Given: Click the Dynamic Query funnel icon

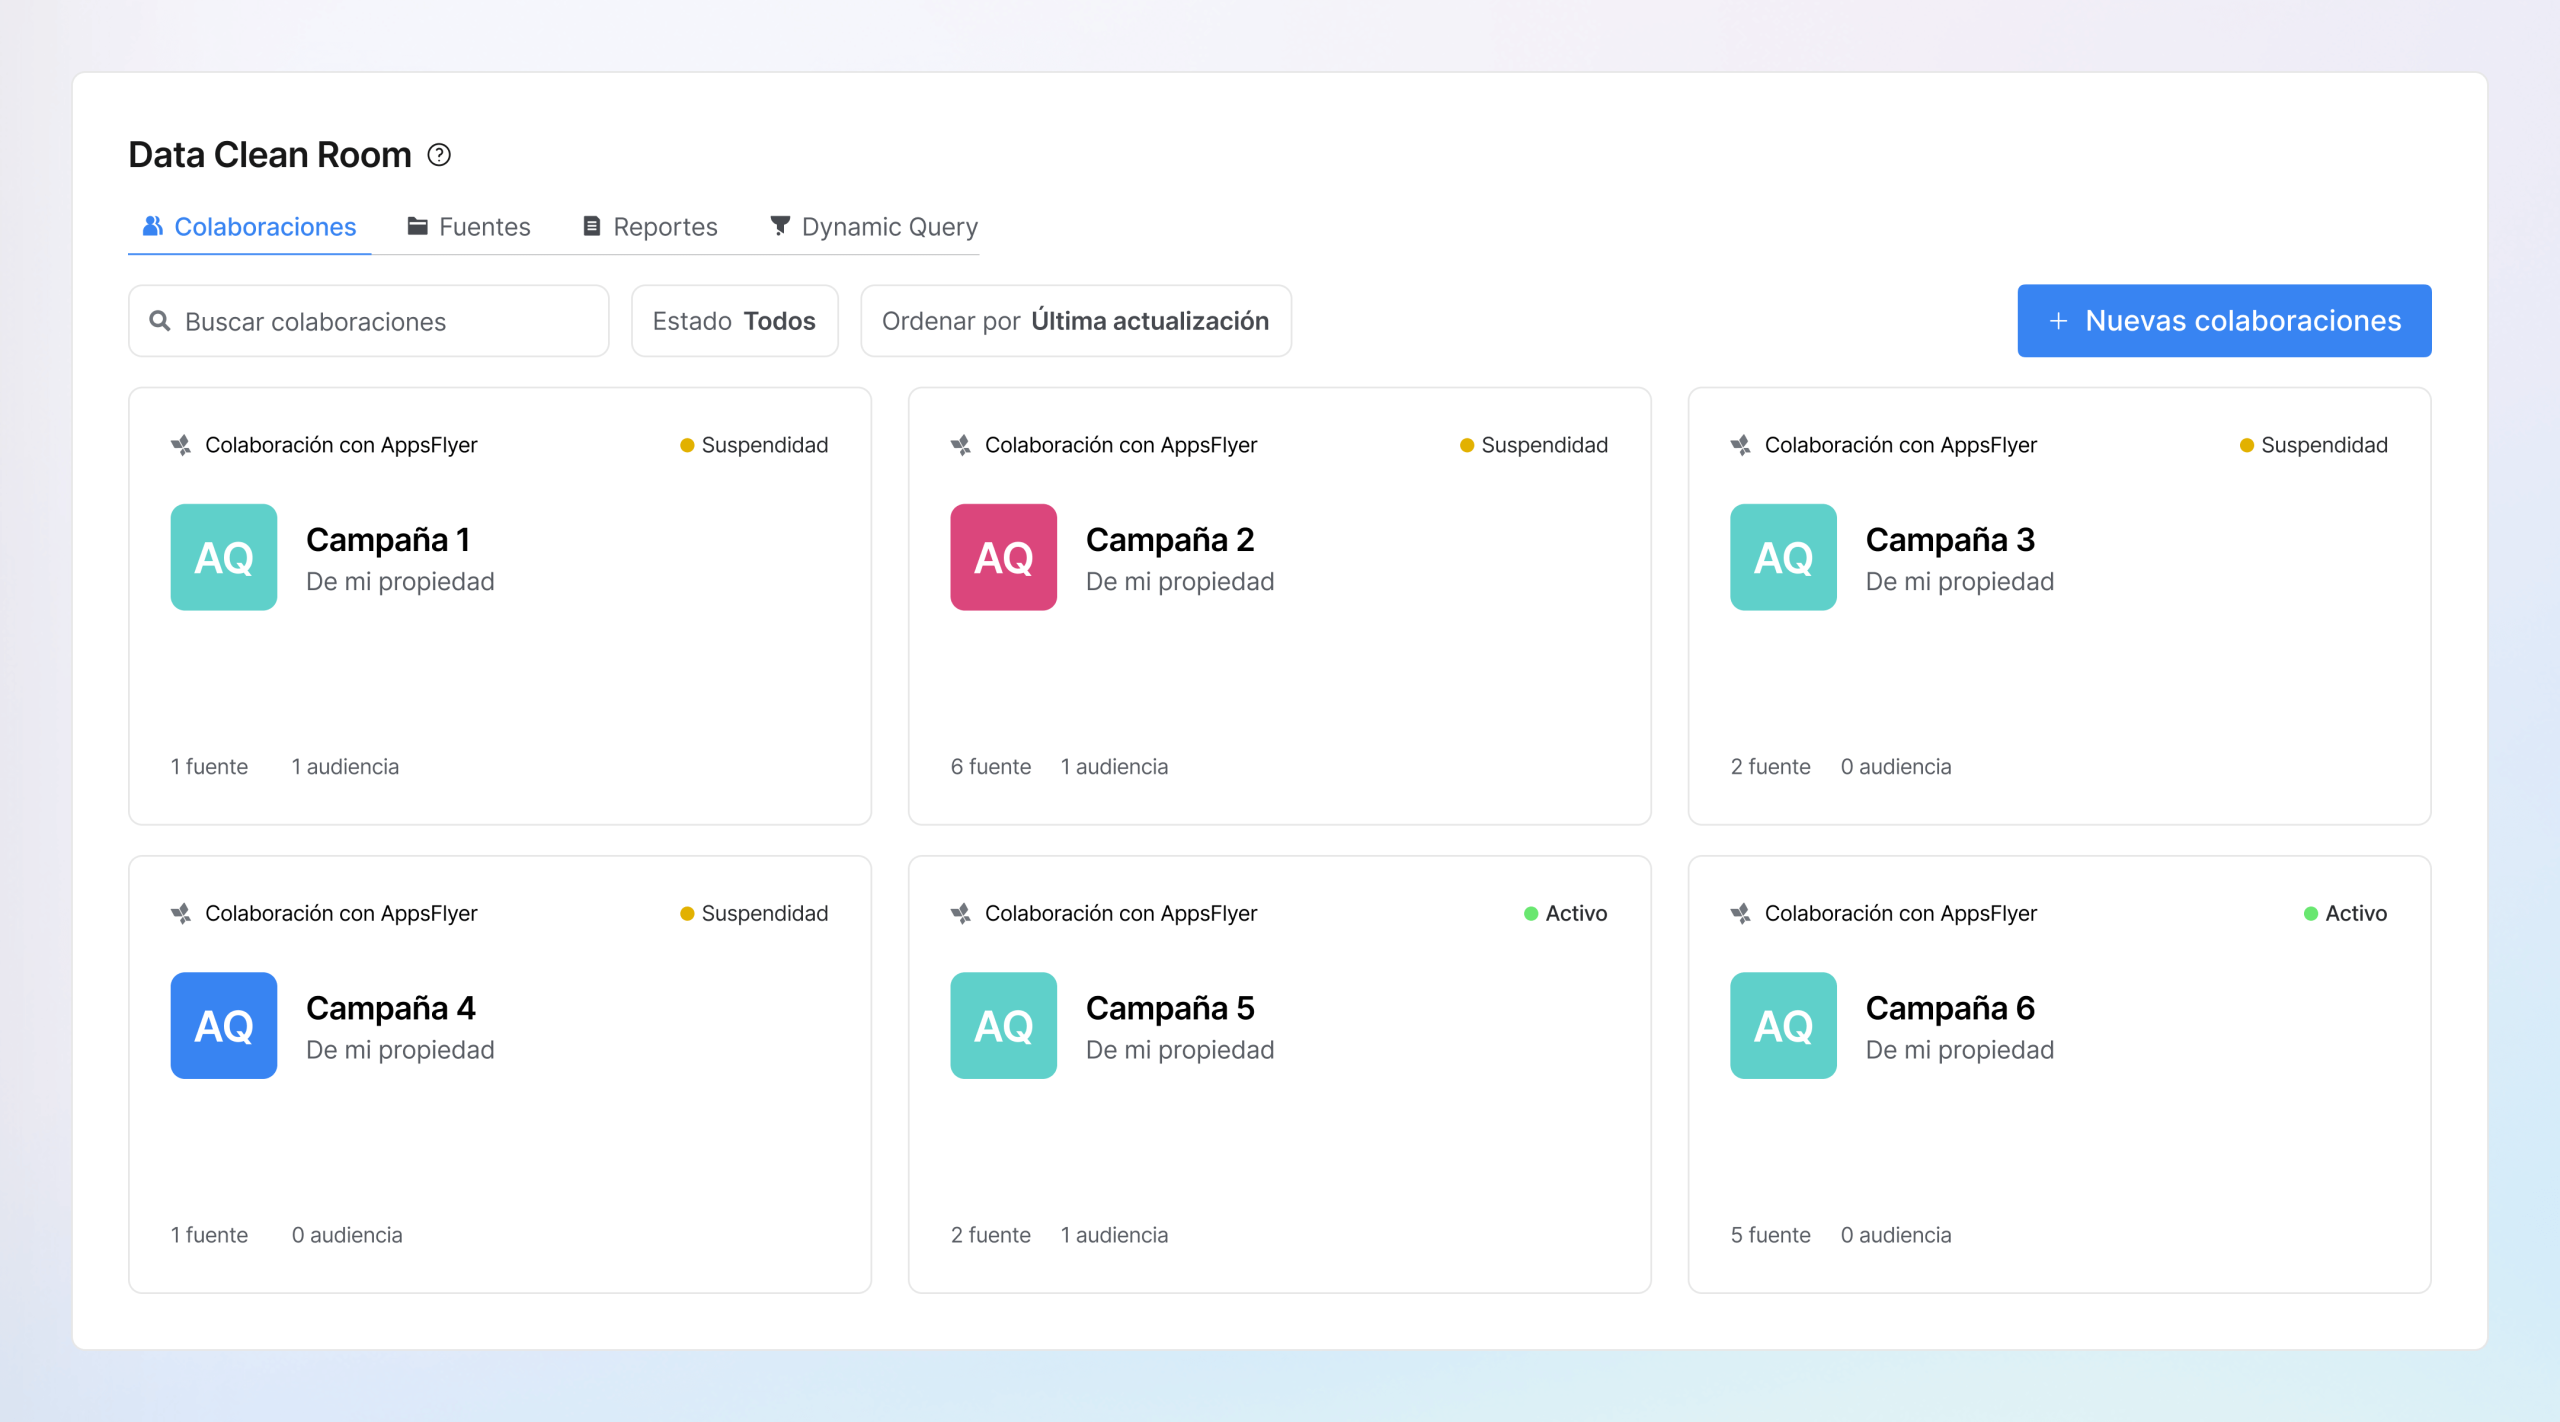Looking at the screenshot, I should [x=780, y=226].
